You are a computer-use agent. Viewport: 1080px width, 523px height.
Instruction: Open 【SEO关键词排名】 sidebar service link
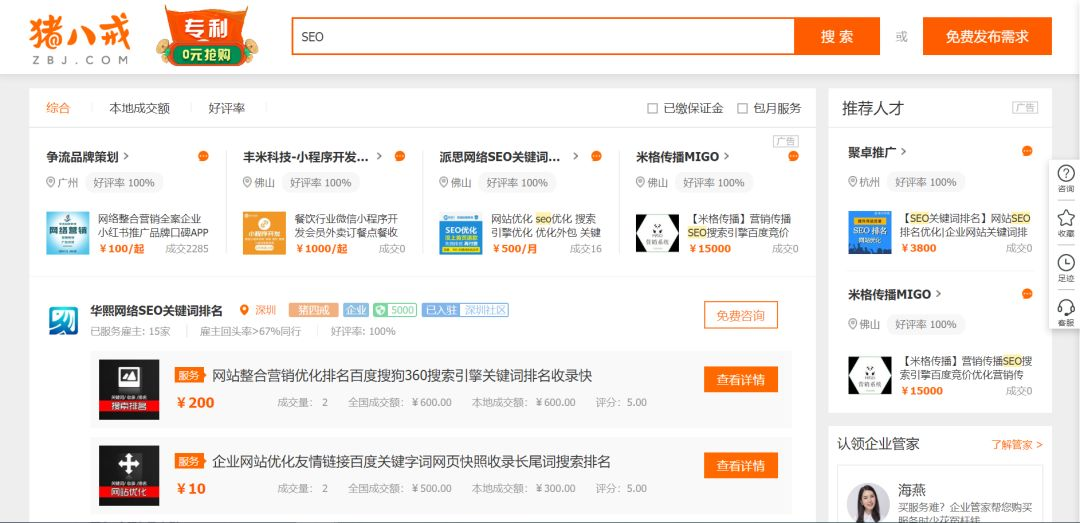tap(966, 225)
